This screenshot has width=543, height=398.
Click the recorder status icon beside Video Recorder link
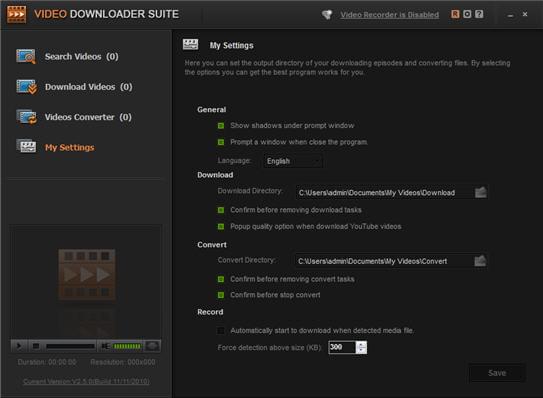pos(327,14)
